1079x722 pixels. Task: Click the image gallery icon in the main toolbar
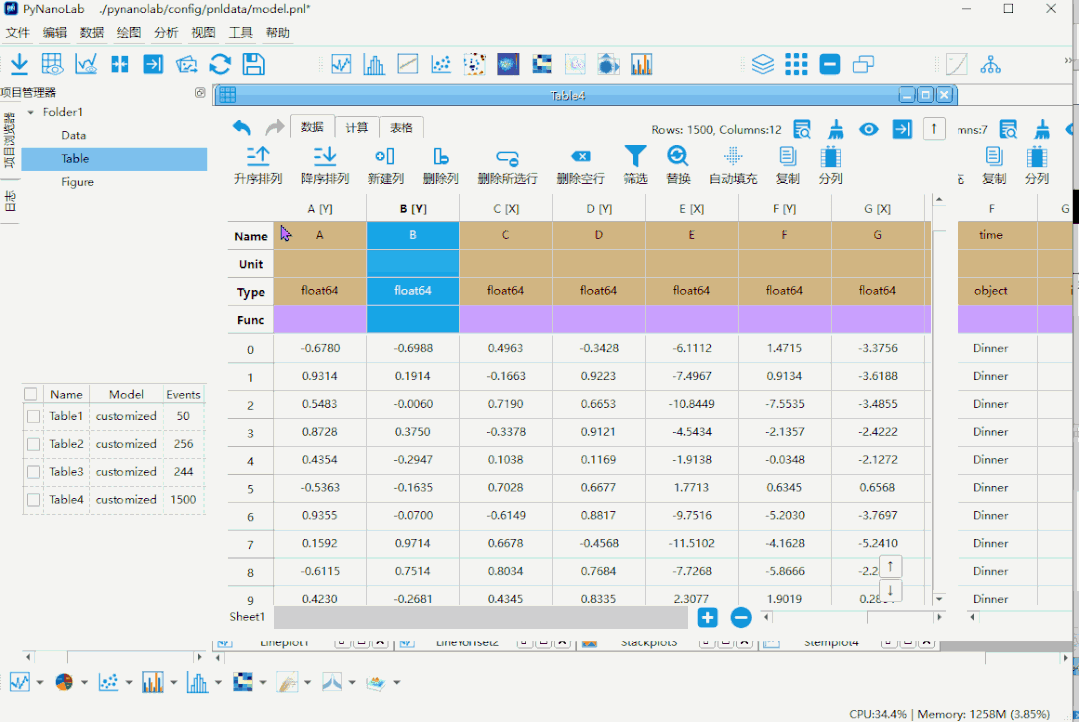[x=186, y=64]
